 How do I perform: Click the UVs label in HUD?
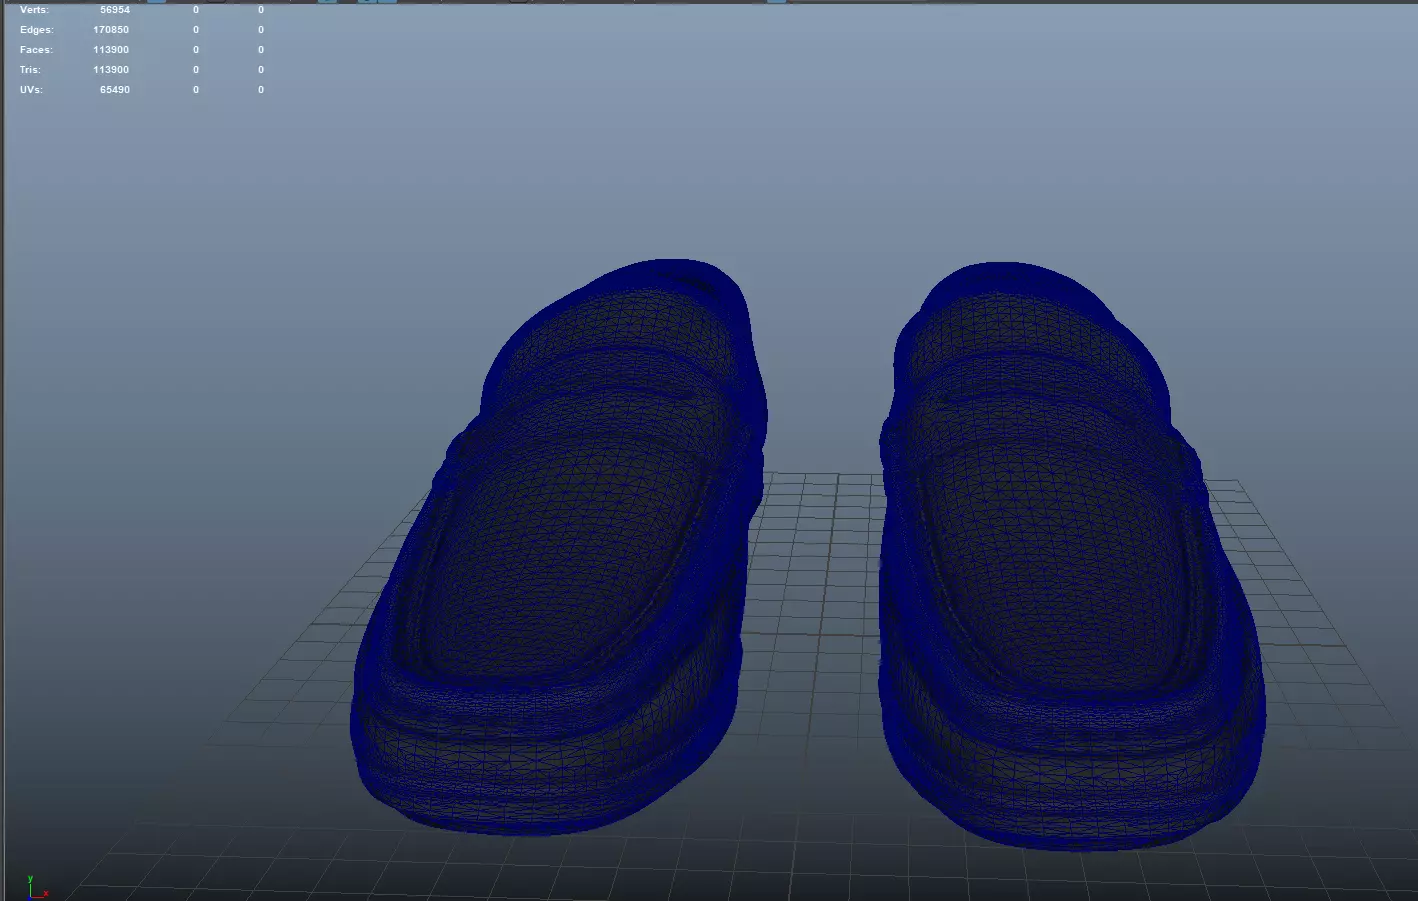31,90
